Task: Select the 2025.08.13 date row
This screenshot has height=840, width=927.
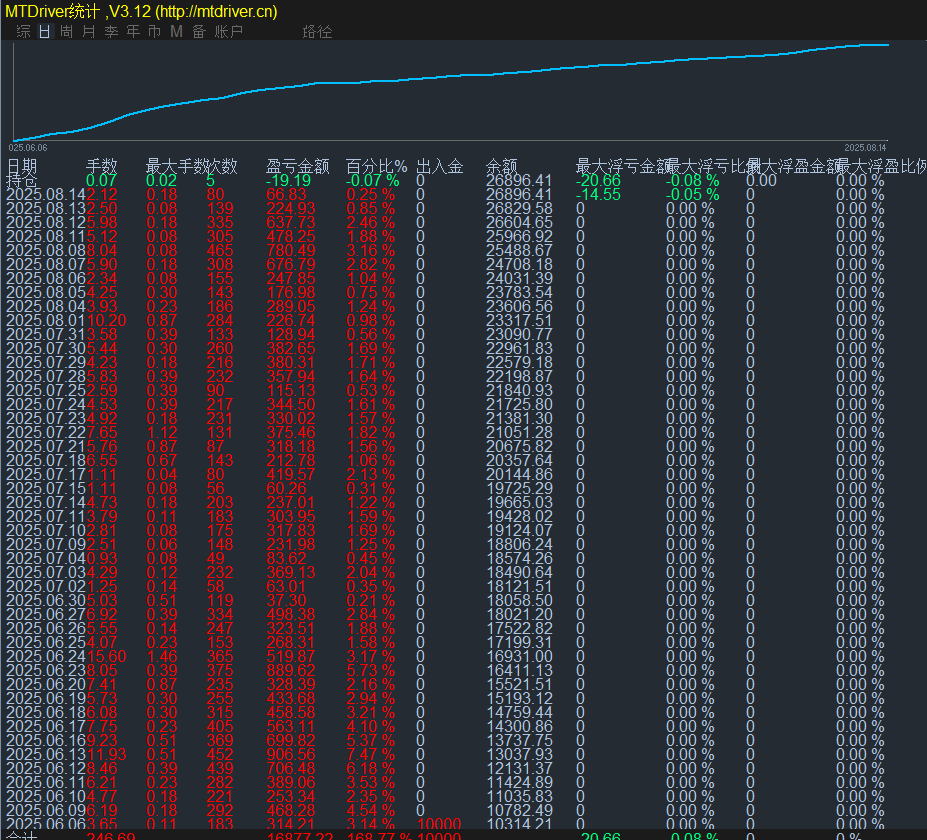Action: 46,209
